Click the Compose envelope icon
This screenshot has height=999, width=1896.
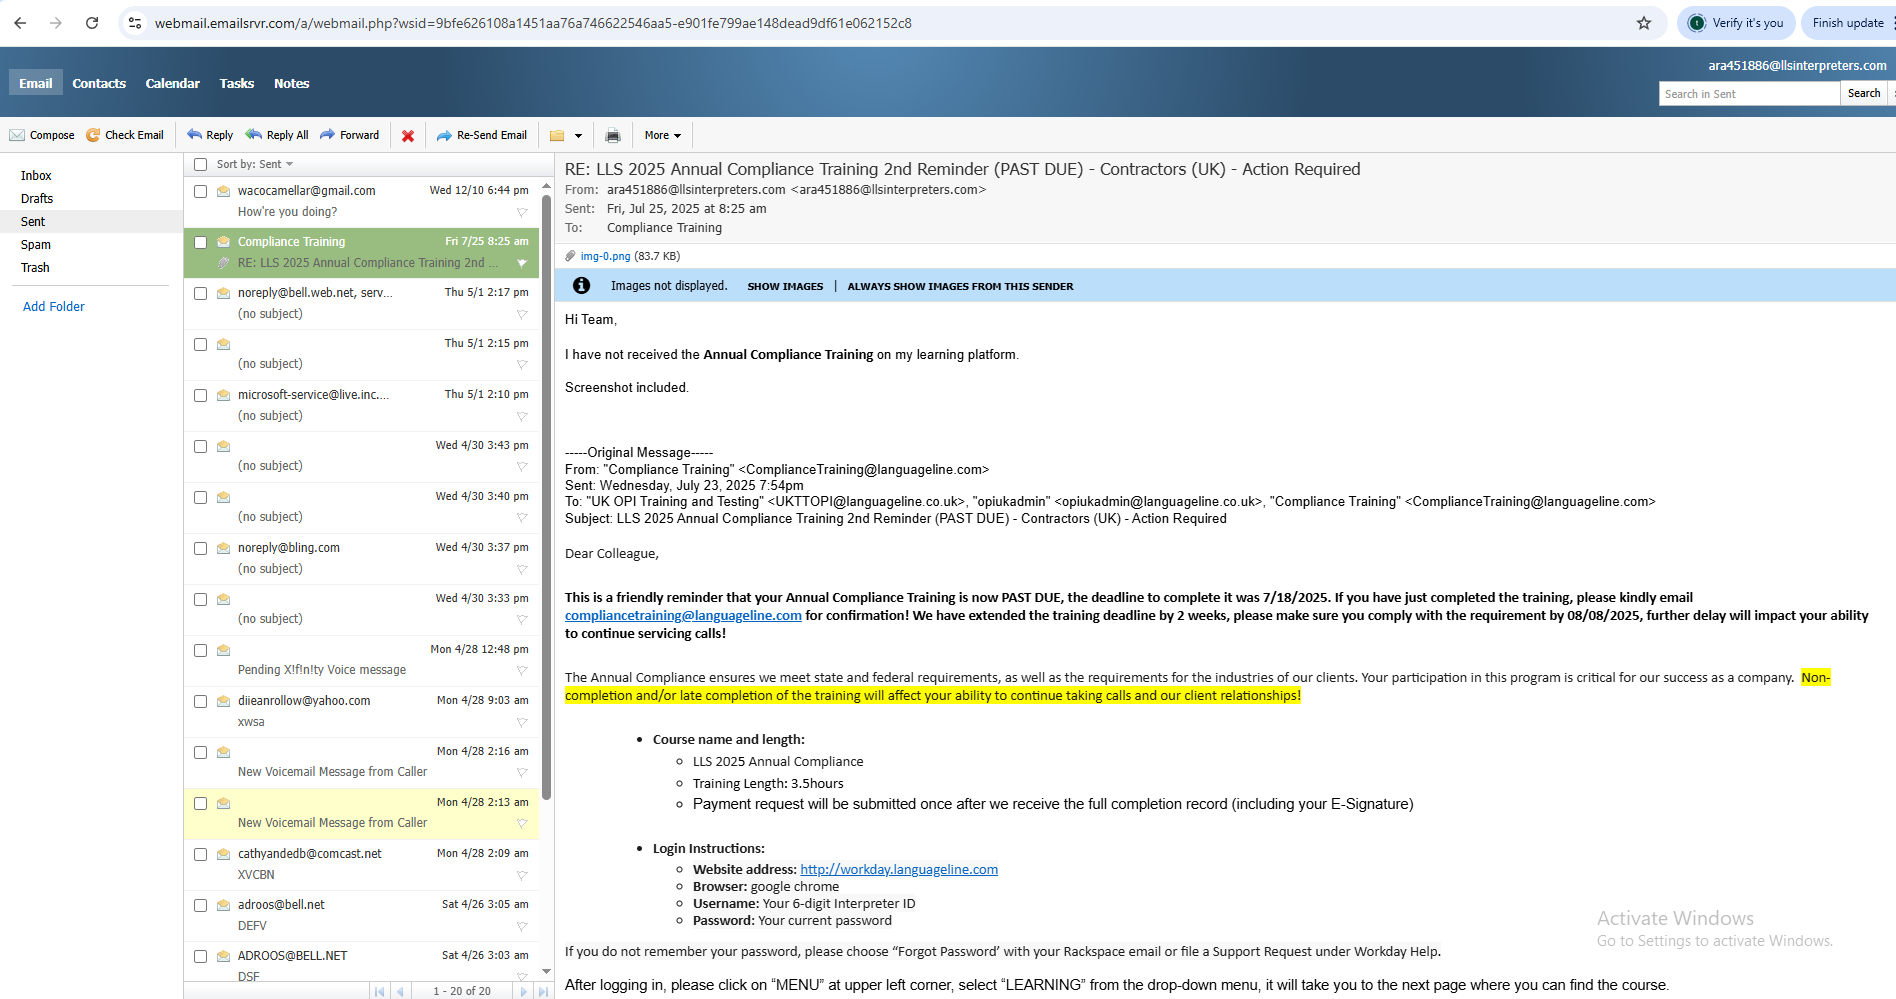17,135
